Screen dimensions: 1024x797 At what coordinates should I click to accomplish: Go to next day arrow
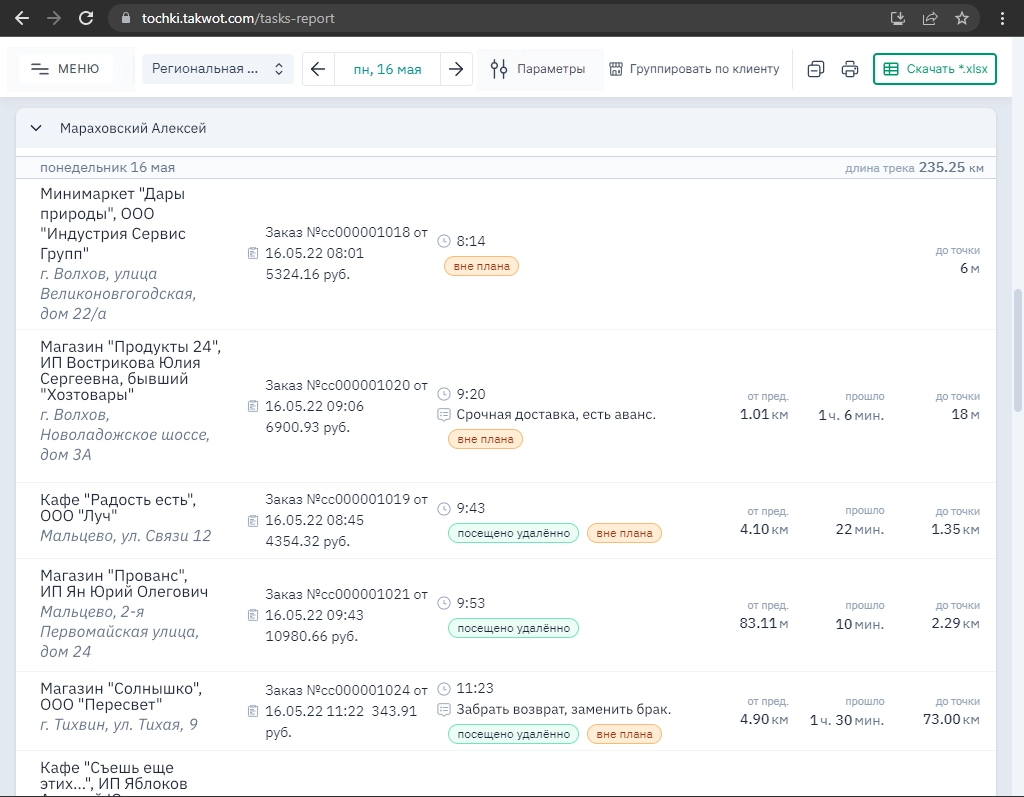(x=456, y=69)
